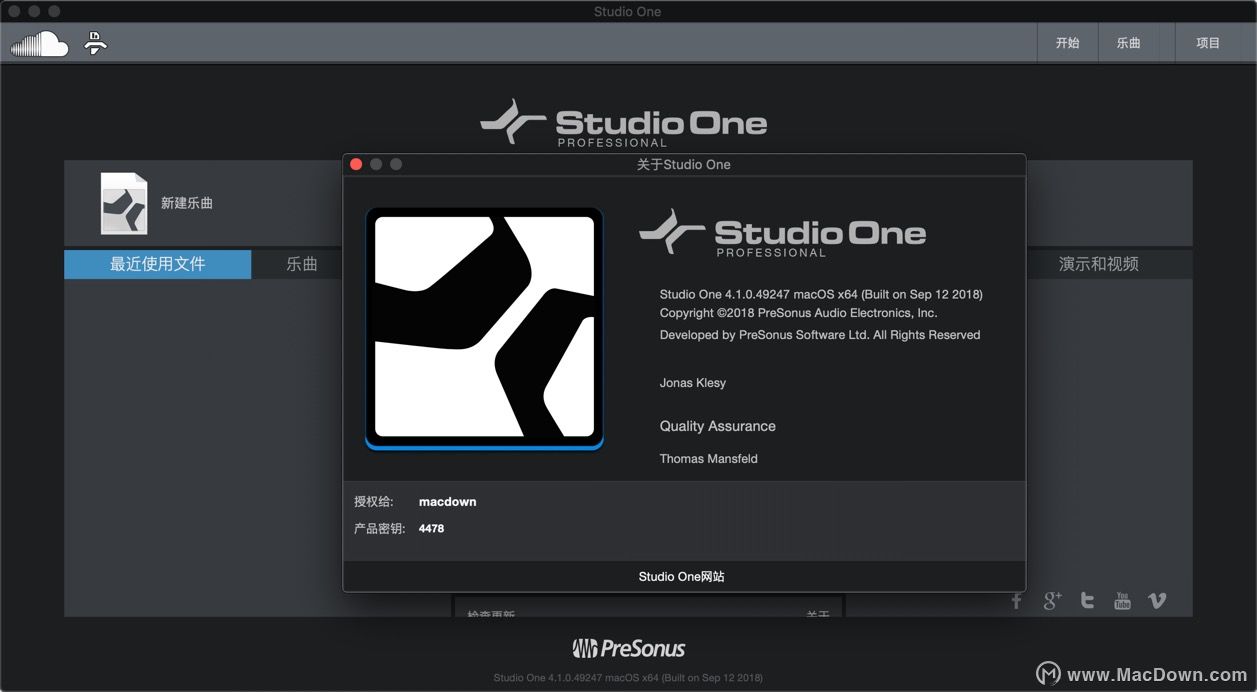The image size is (1257, 692).
Task: Click the Developed by PreSonus Software line
Action: (820, 335)
